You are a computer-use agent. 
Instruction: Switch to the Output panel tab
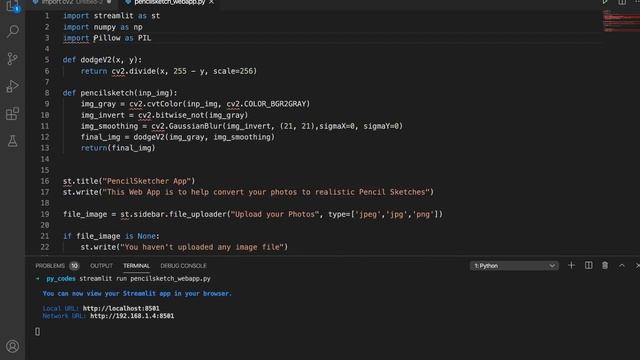101,266
